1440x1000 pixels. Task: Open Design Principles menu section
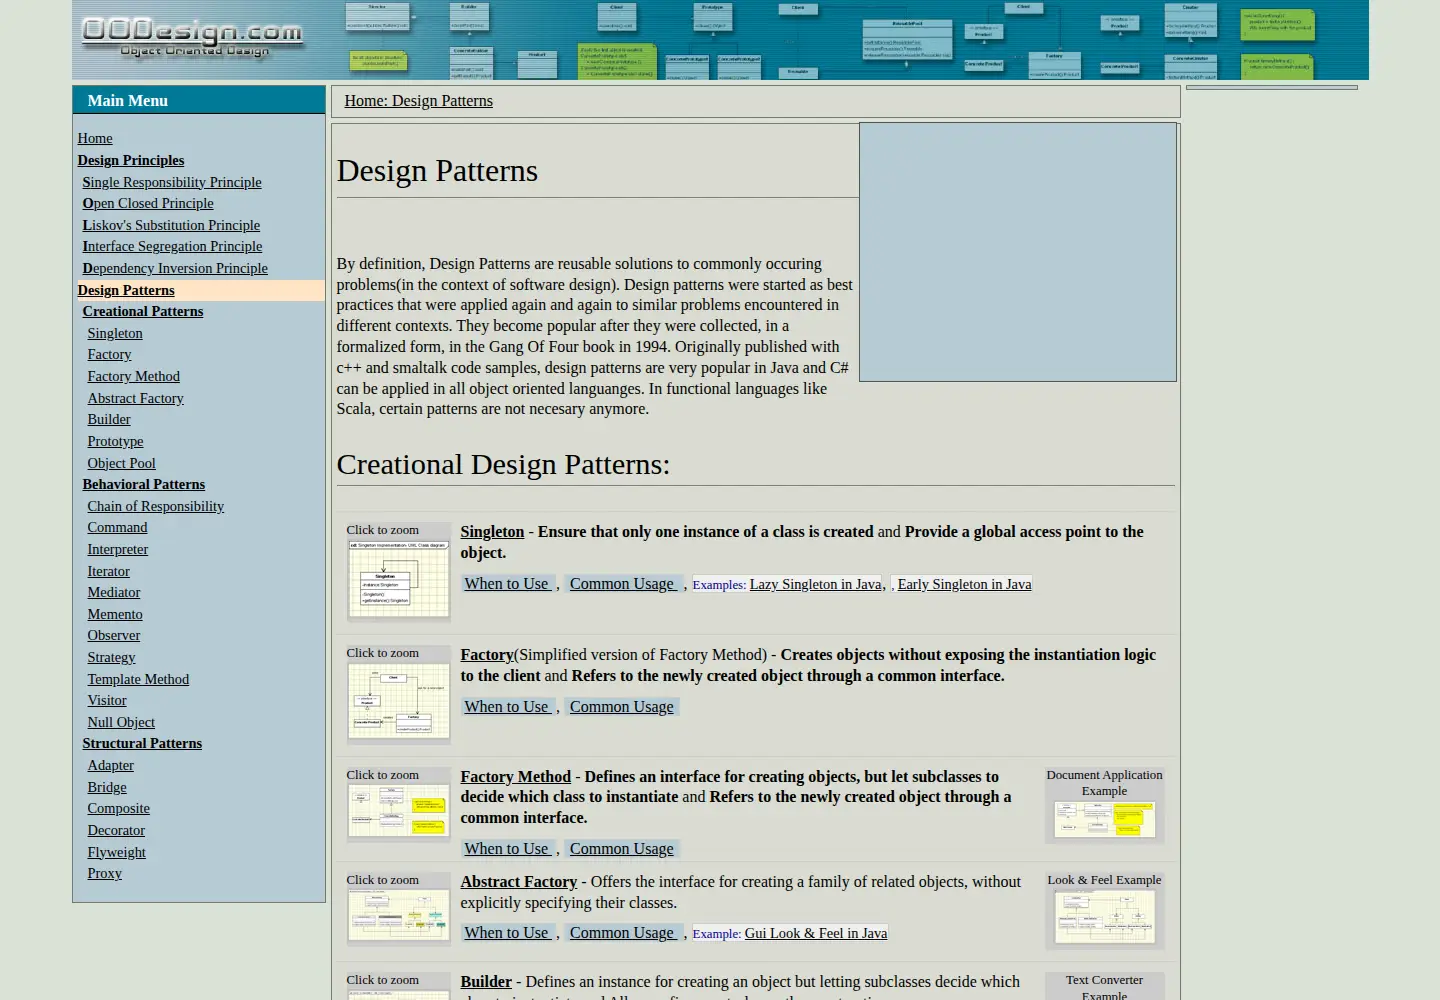[131, 160]
